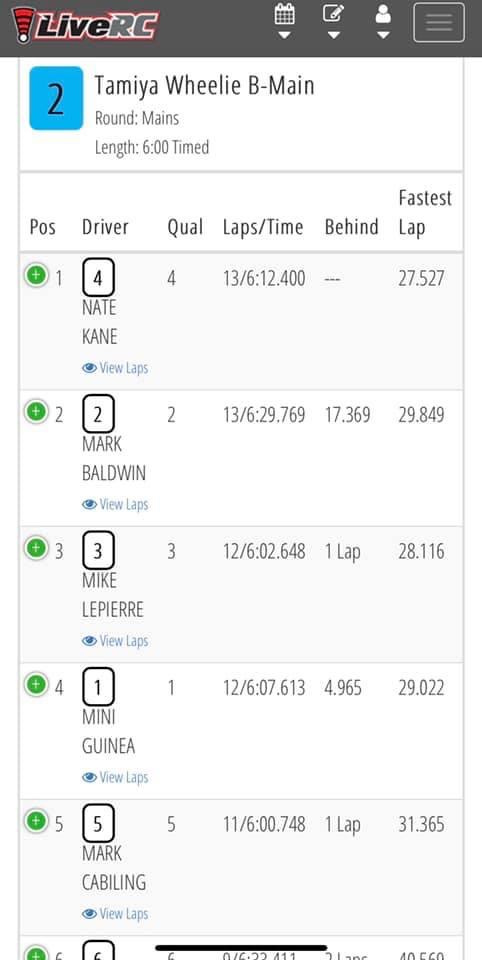Click car number 5 badge for Mark Cabiling

point(98,825)
